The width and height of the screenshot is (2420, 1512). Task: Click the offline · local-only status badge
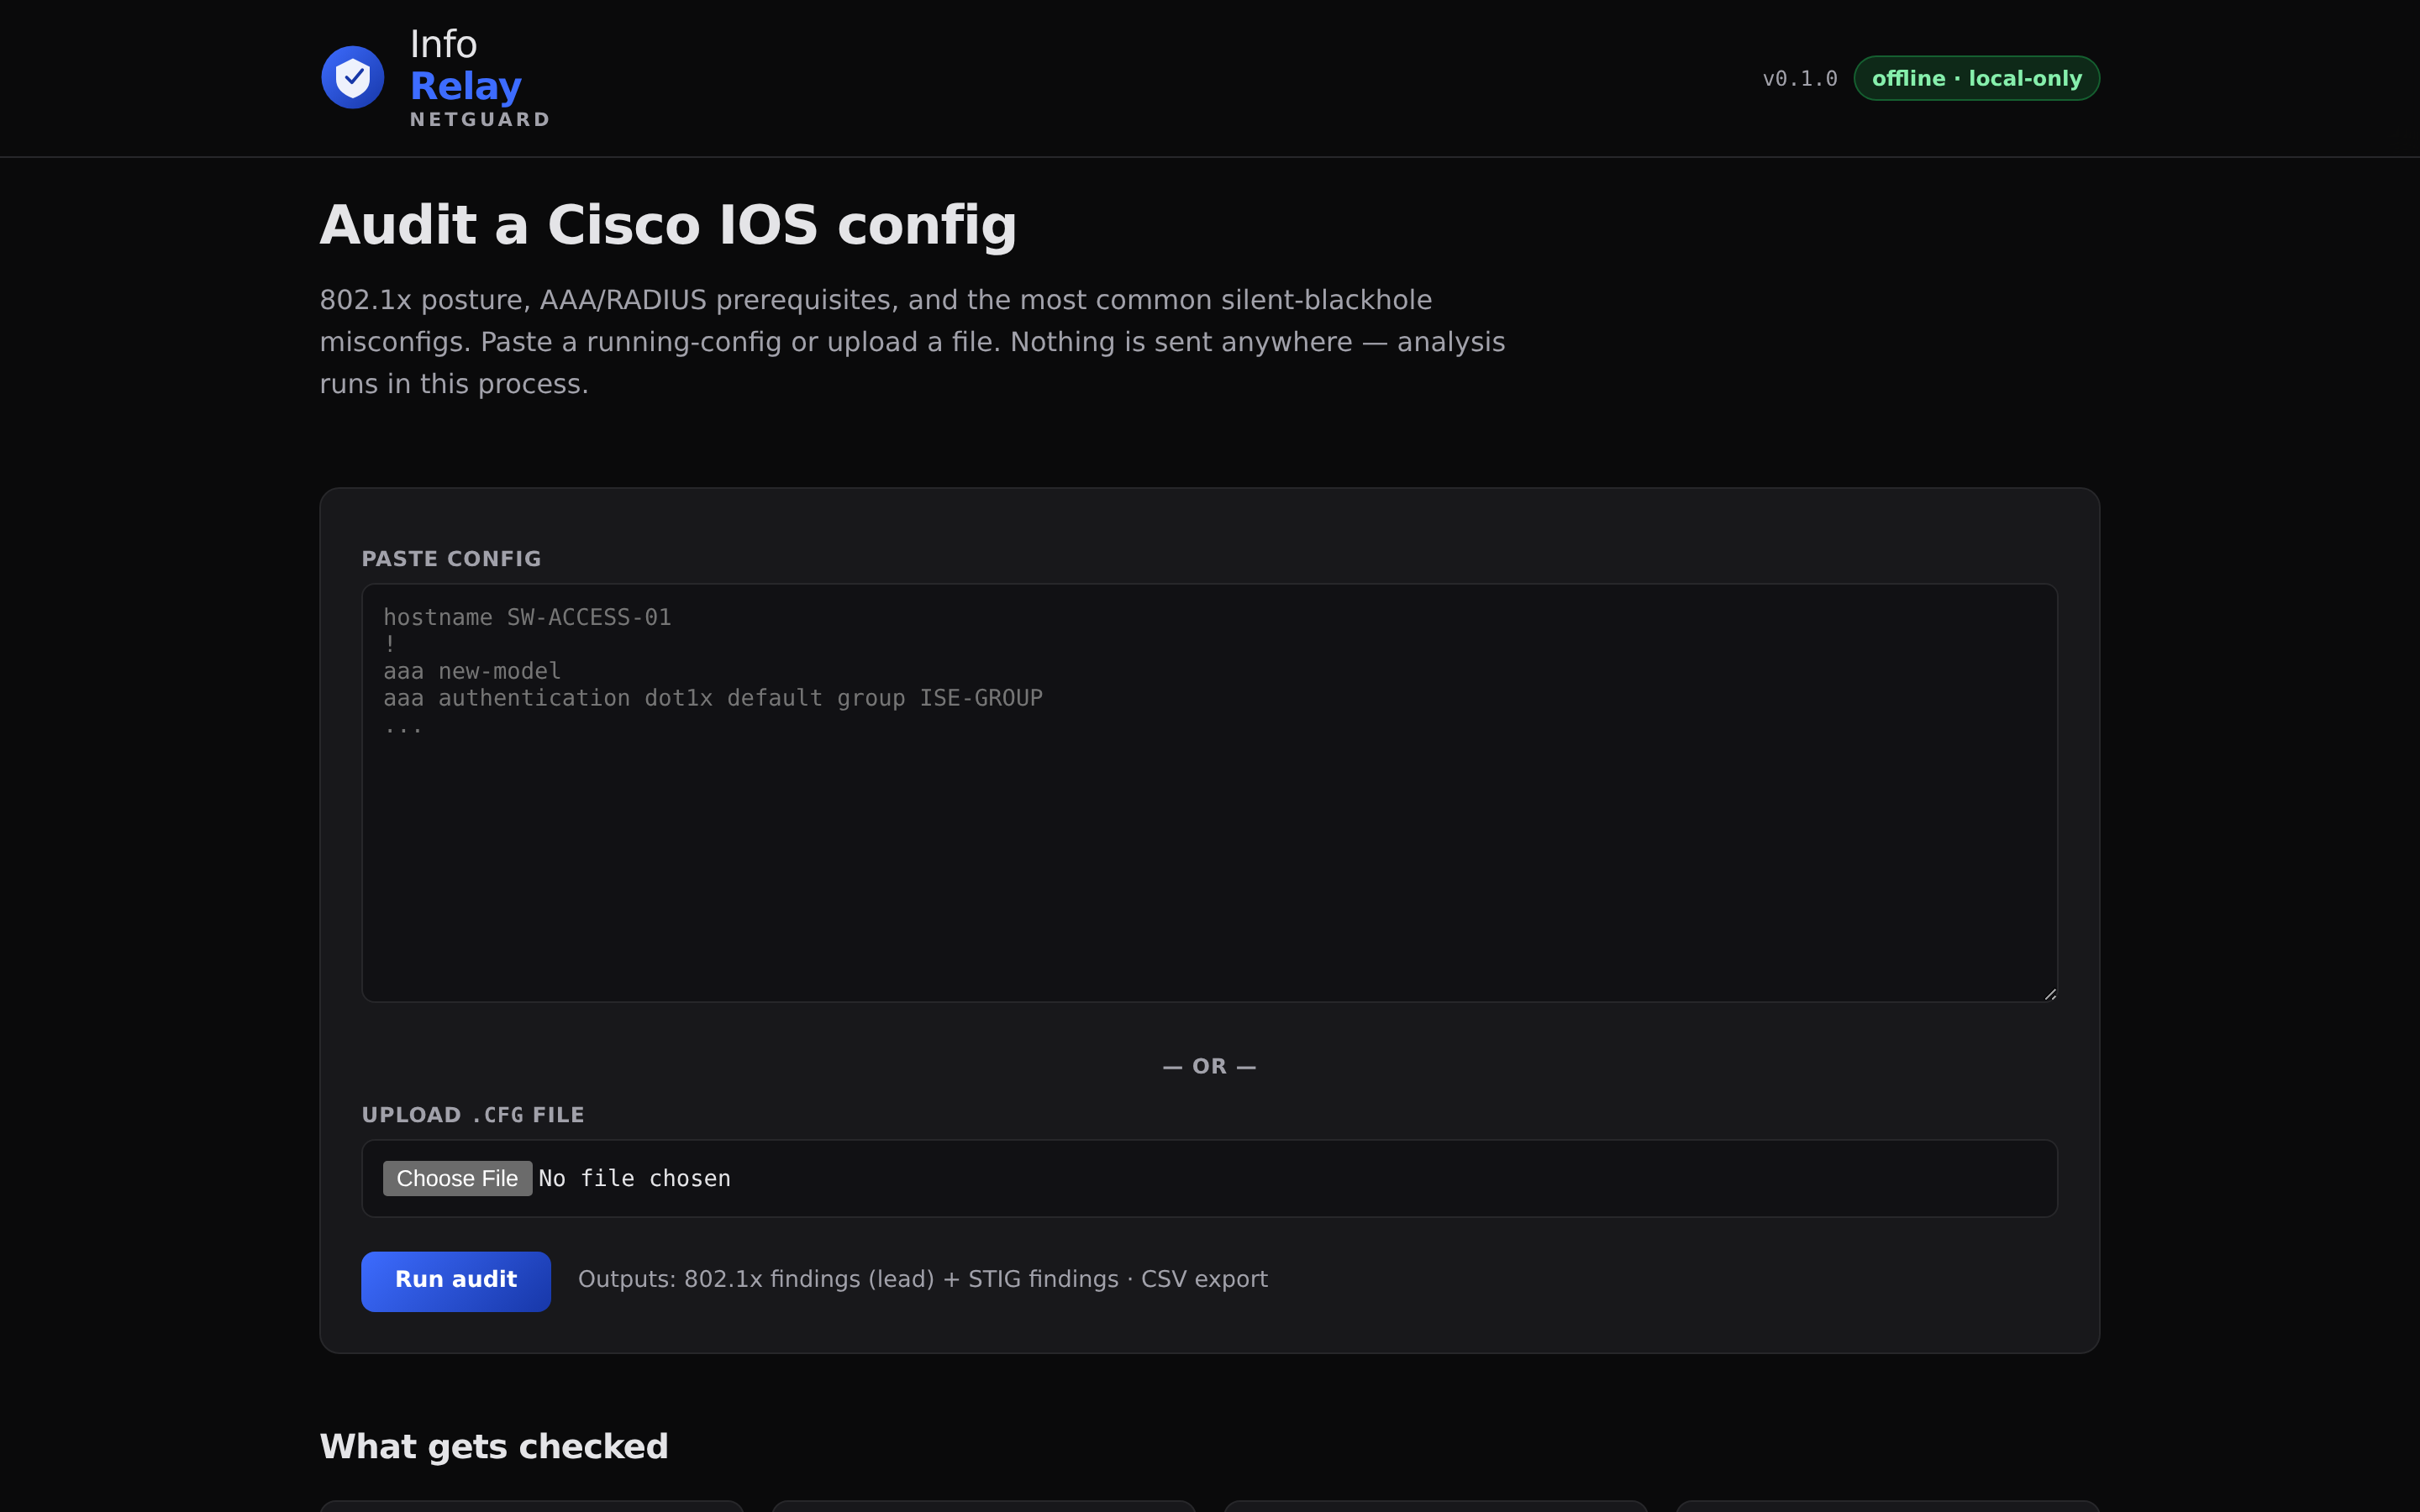[1976, 78]
